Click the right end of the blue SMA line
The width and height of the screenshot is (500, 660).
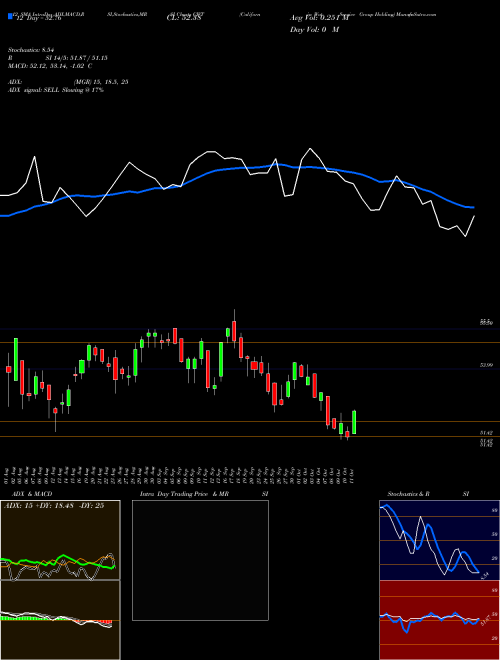pyautogui.click(x=473, y=207)
